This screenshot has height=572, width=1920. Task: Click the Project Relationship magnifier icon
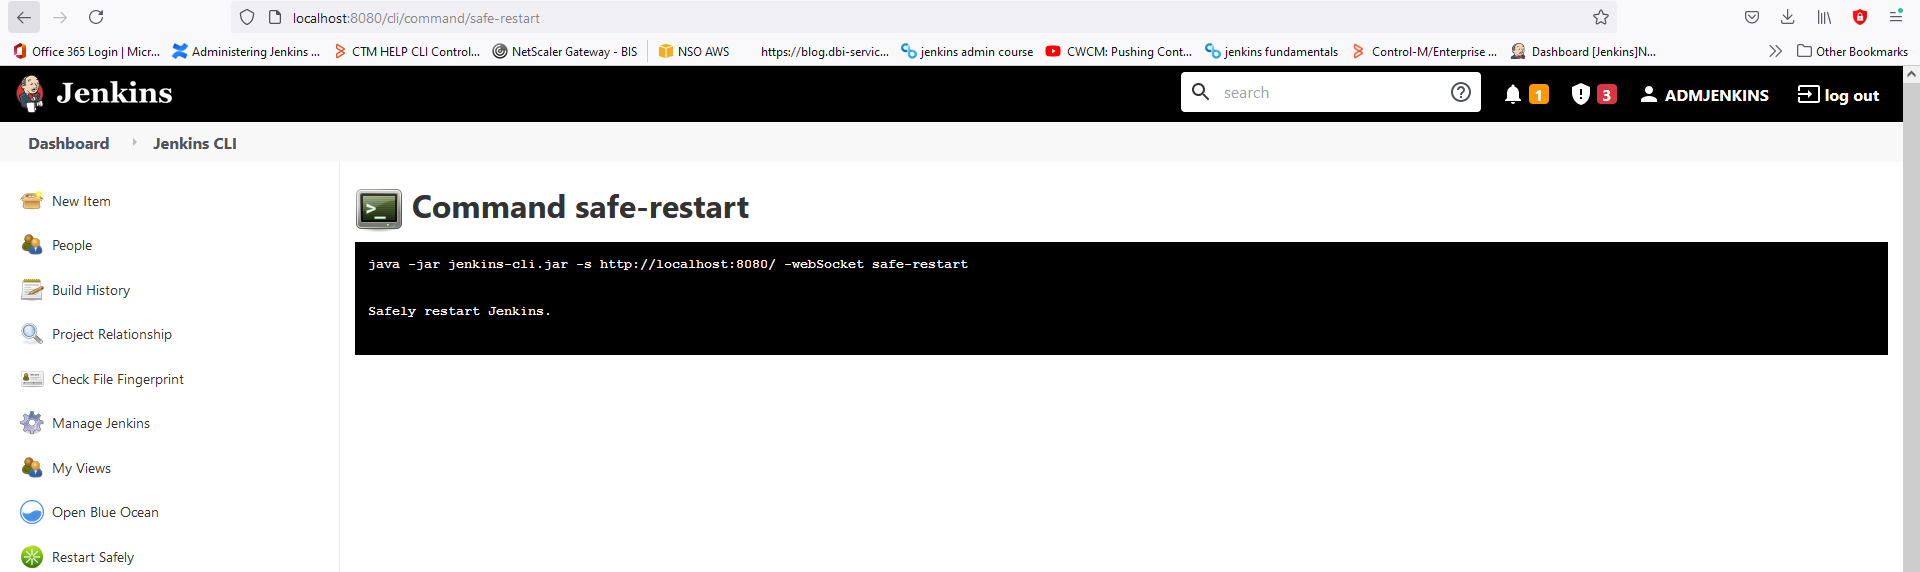[32, 334]
